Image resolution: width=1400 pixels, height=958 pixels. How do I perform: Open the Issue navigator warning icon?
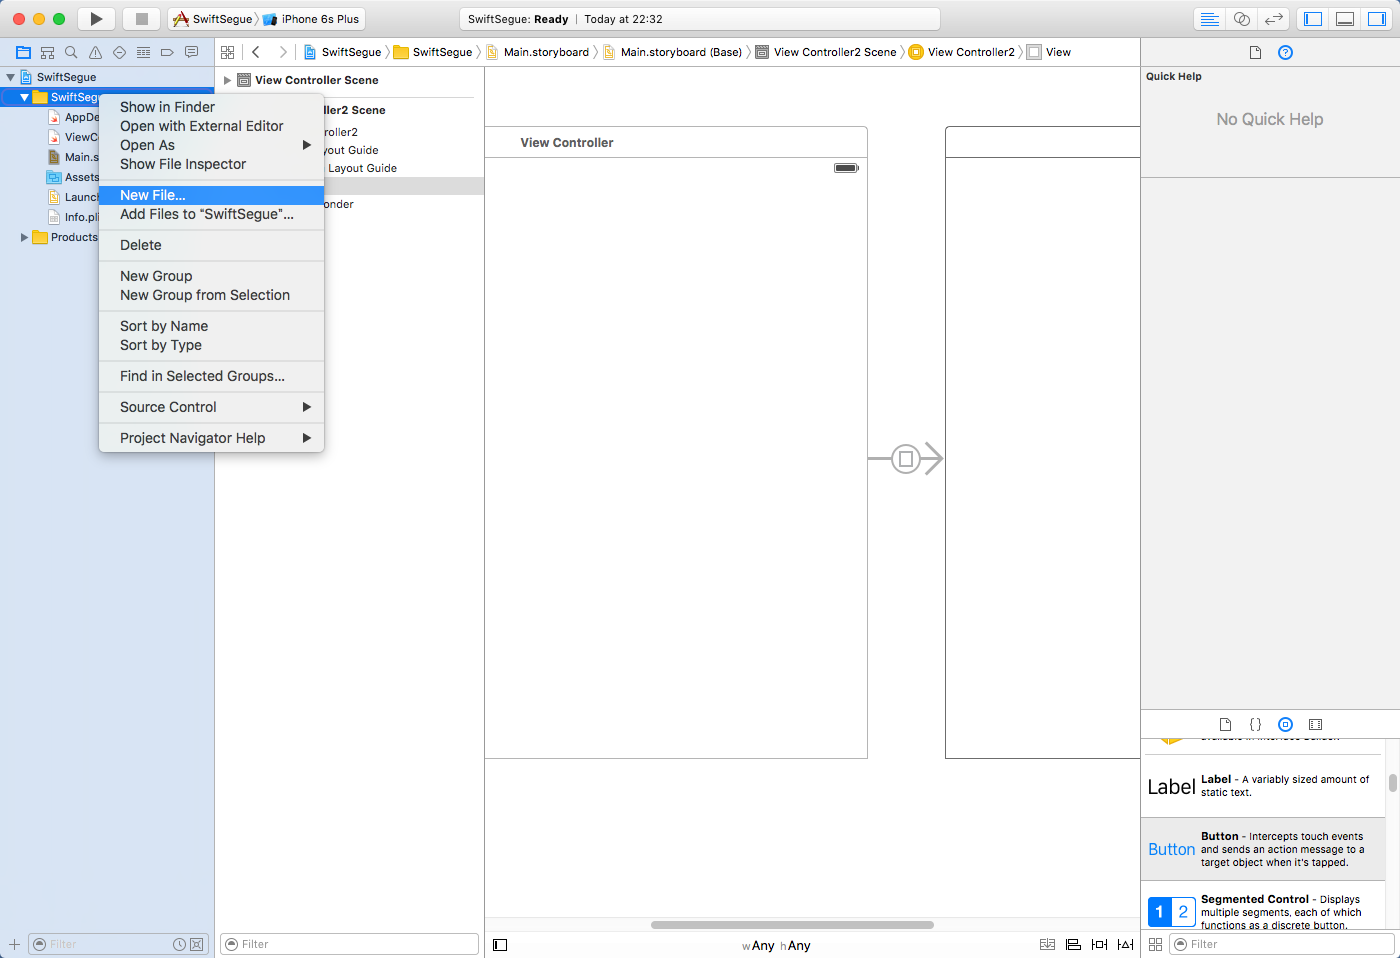pos(95,52)
